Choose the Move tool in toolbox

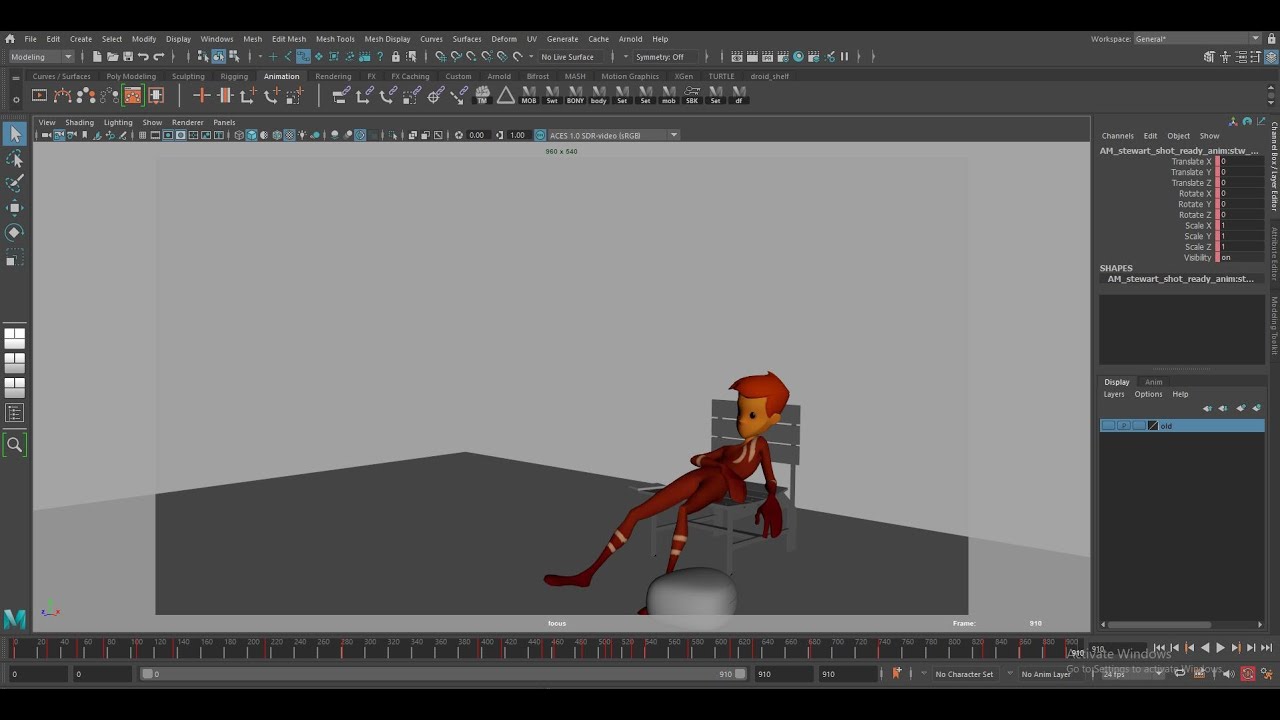(x=15, y=208)
